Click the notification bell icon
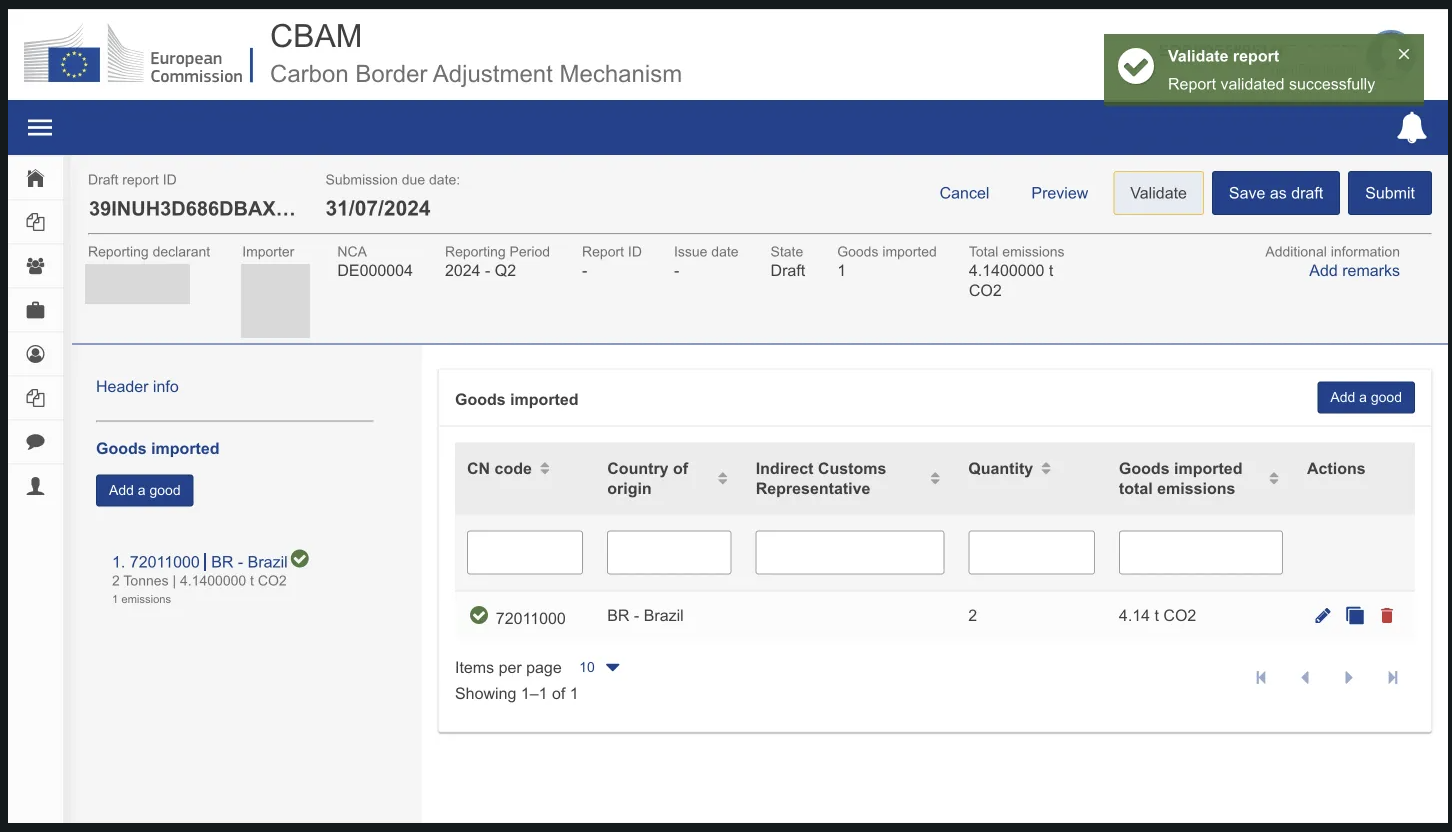The image size is (1452, 832). [x=1411, y=128]
